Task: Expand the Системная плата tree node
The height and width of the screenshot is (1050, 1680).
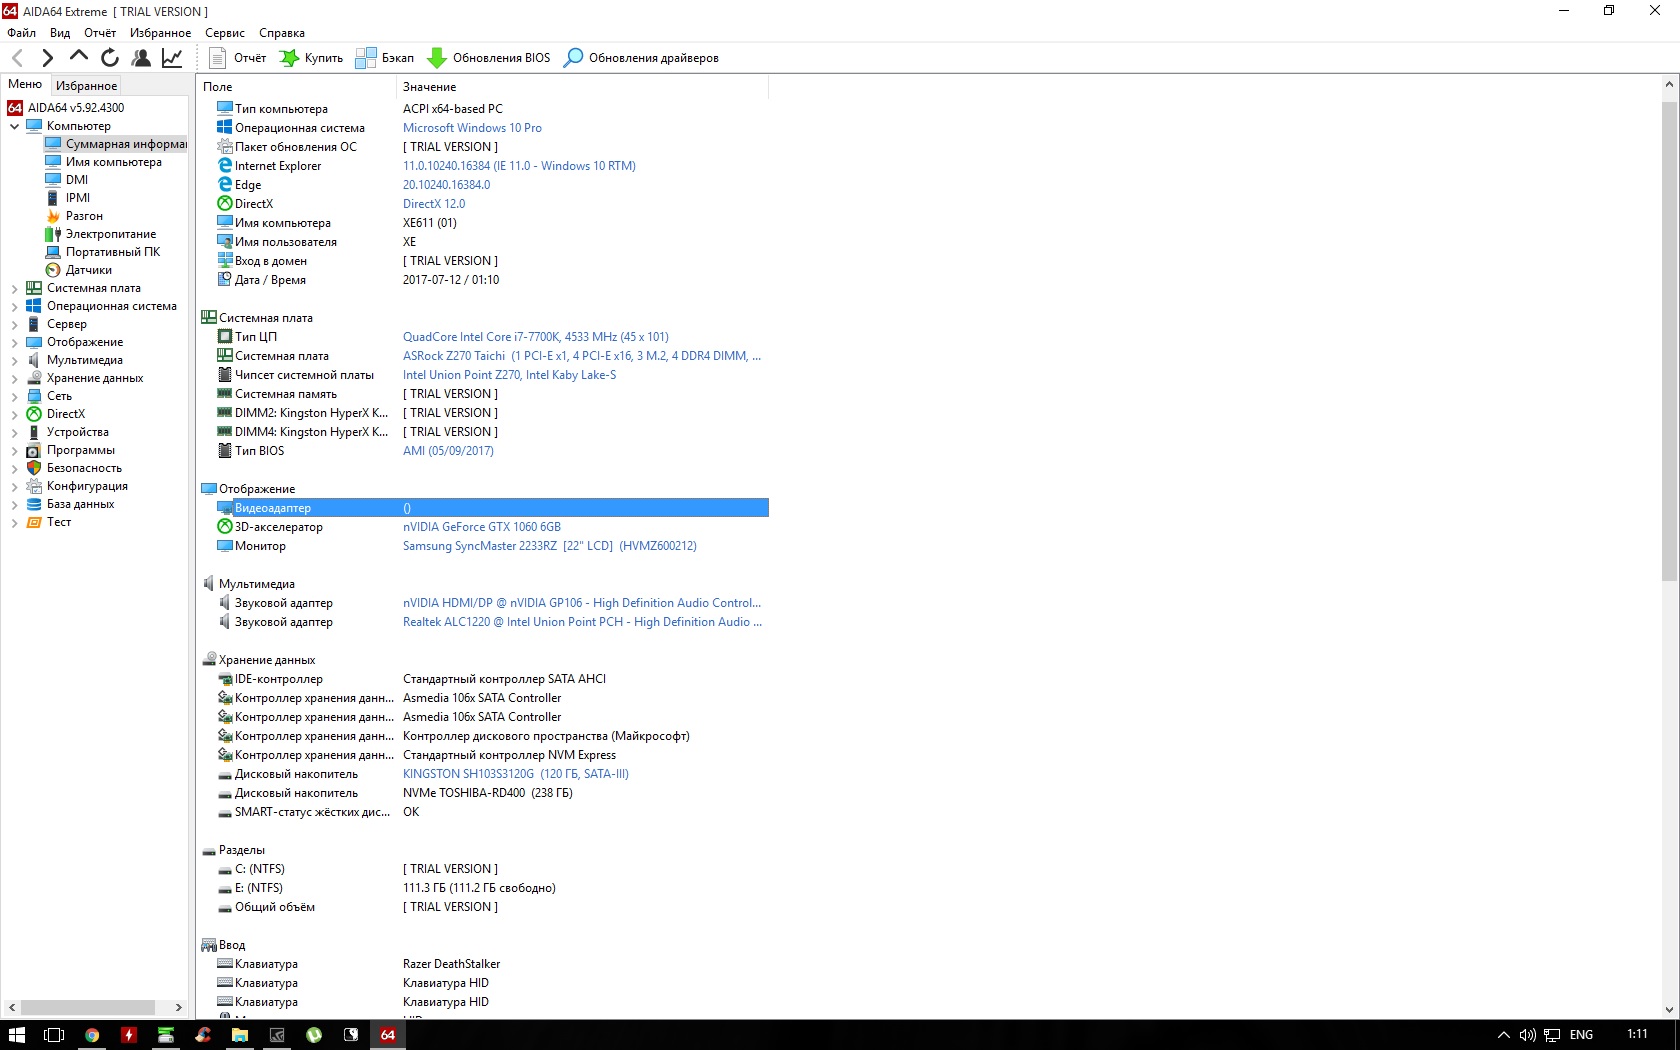Action: [14, 288]
